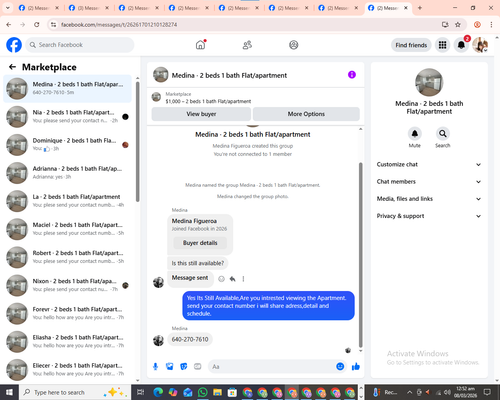Click the More Options button
The width and height of the screenshot is (500, 400).
click(306, 114)
